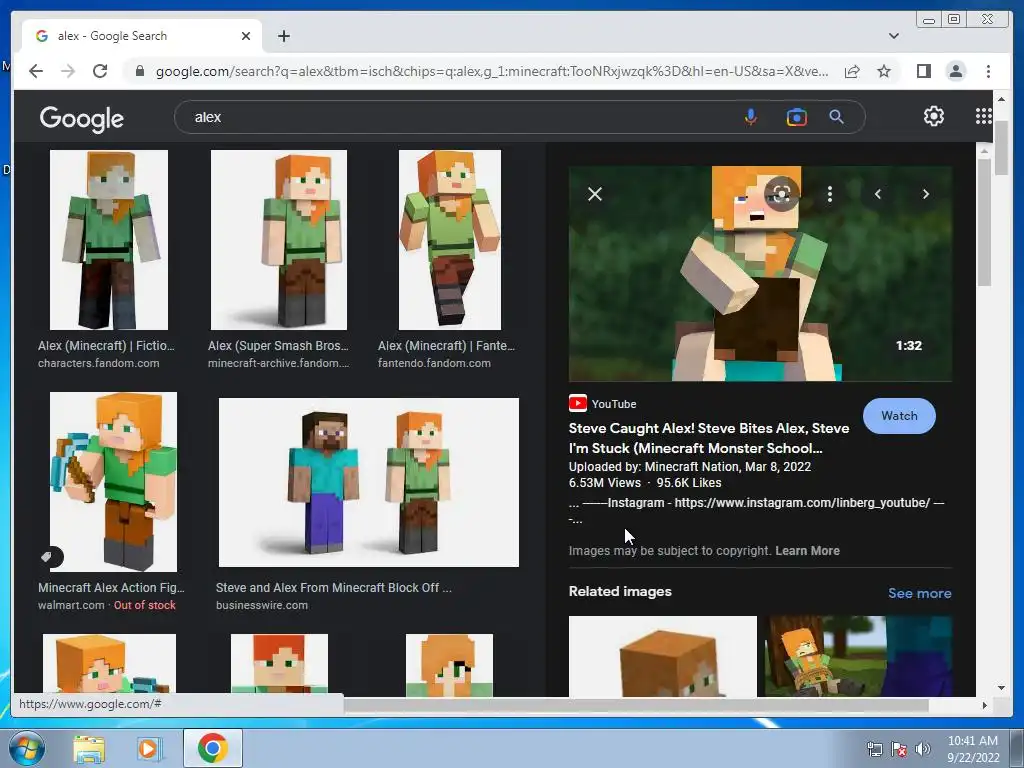This screenshot has width=1024, height=768.
Task: Reload the Google search page
Action: click(x=100, y=71)
